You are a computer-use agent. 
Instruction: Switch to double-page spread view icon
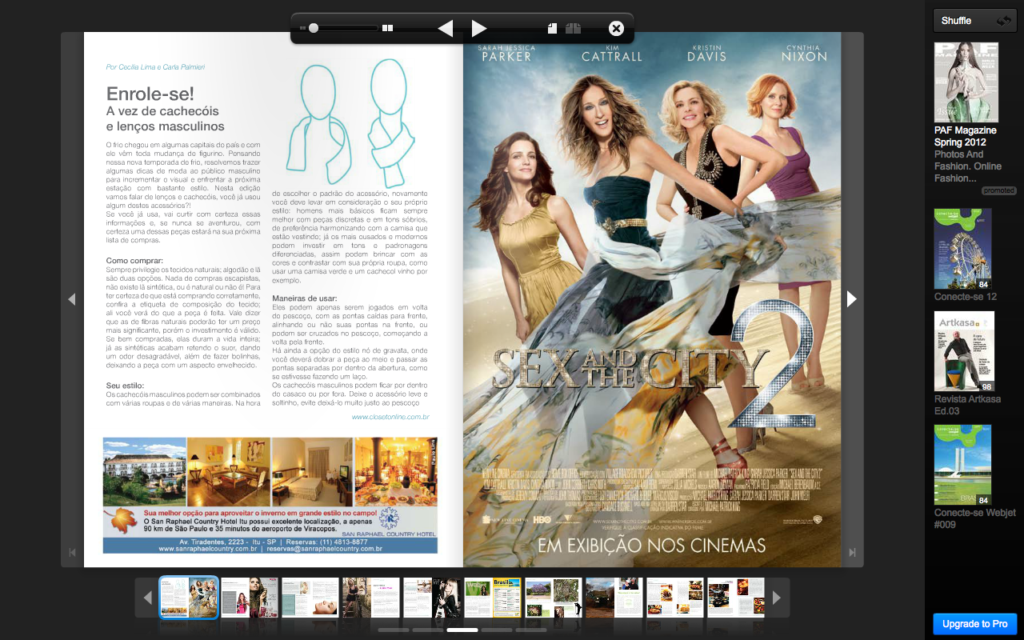[573, 28]
